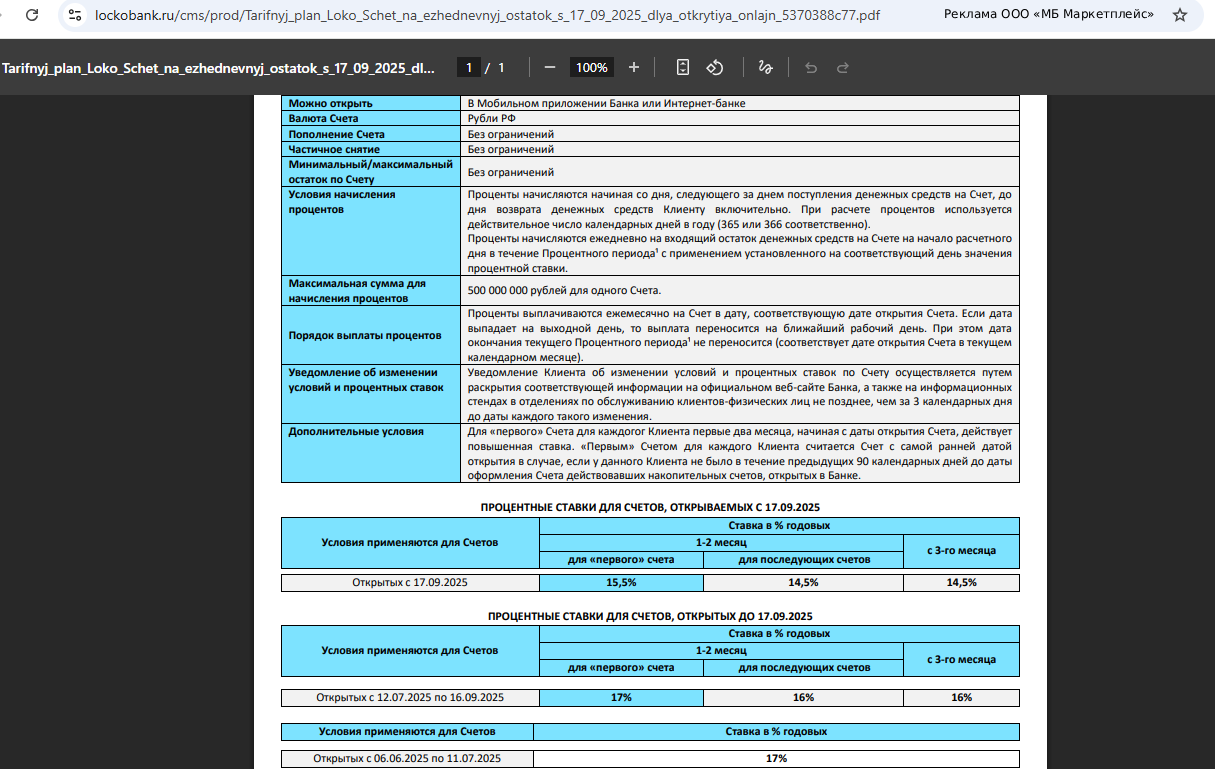Select the 100% zoom level field

592,67
